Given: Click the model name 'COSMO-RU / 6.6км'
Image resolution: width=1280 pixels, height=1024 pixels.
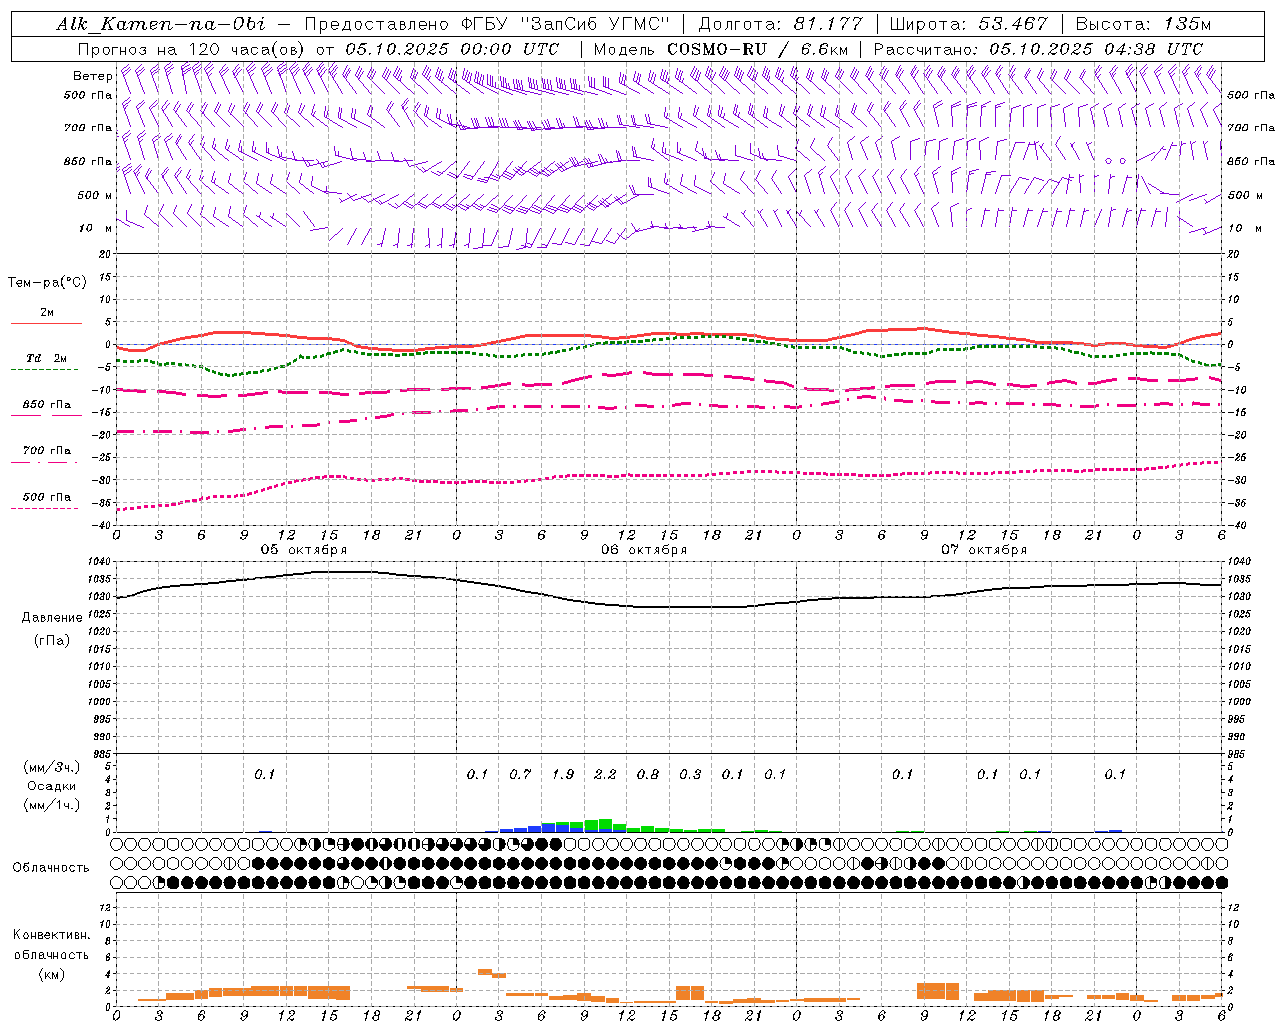Looking at the screenshot, I should pyautogui.click(x=758, y=49).
